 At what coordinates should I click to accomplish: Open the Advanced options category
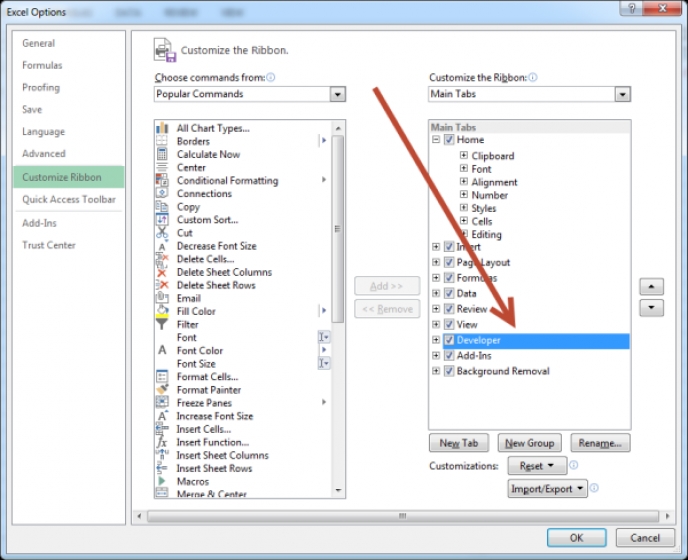tap(44, 154)
